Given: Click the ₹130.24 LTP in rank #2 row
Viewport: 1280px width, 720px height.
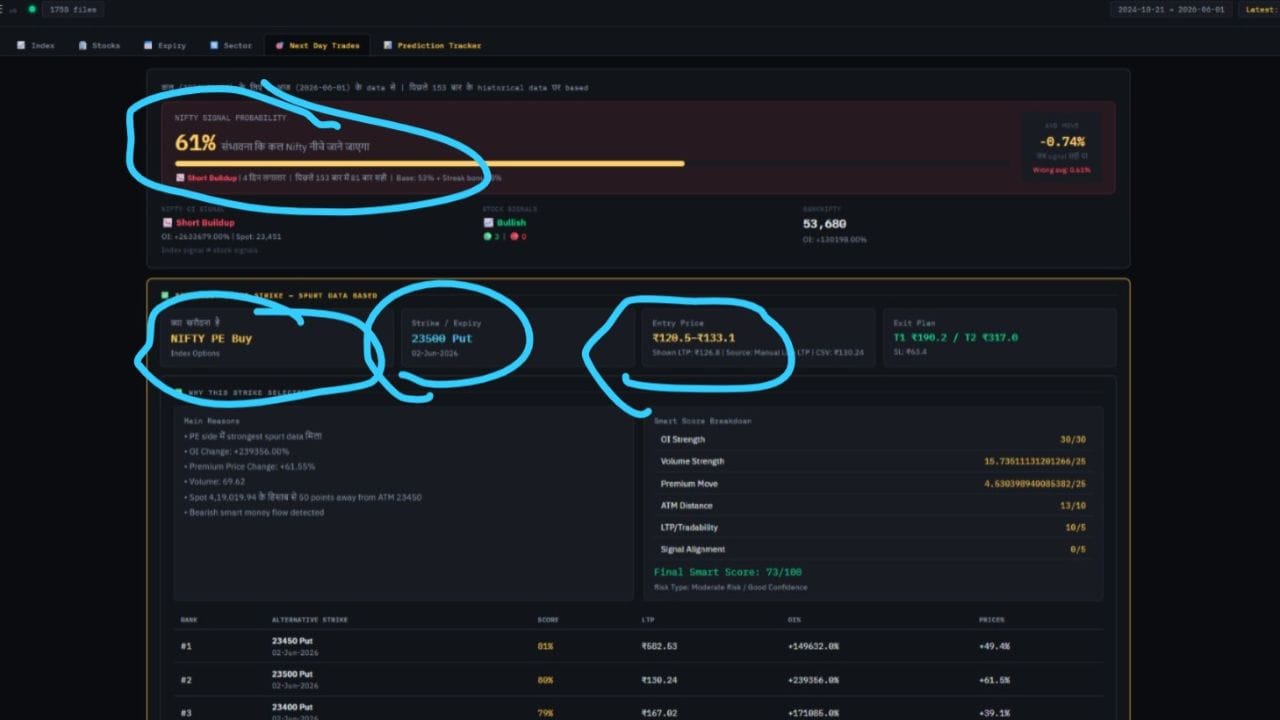Looking at the screenshot, I should point(659,680).
